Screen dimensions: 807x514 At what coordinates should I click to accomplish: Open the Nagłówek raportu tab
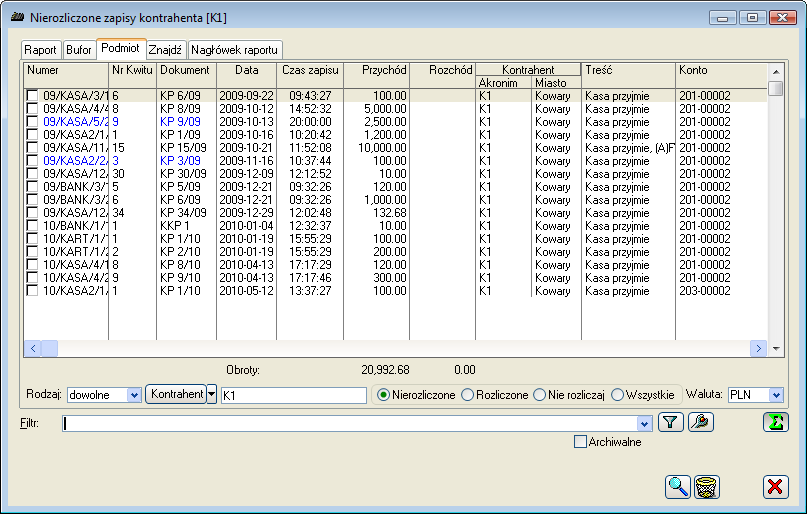(235, 50)
